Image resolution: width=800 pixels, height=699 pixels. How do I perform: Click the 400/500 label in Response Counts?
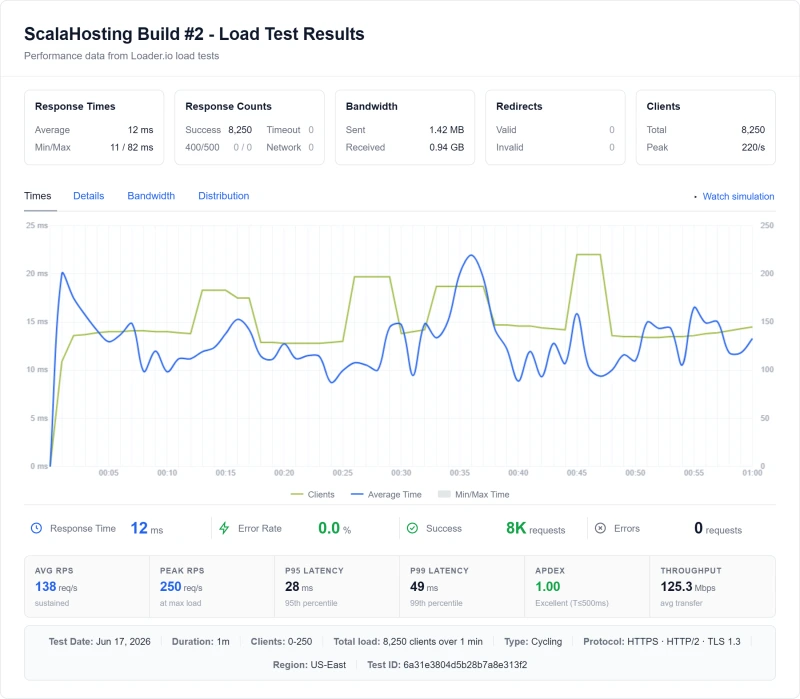click(x=202, y=147)
